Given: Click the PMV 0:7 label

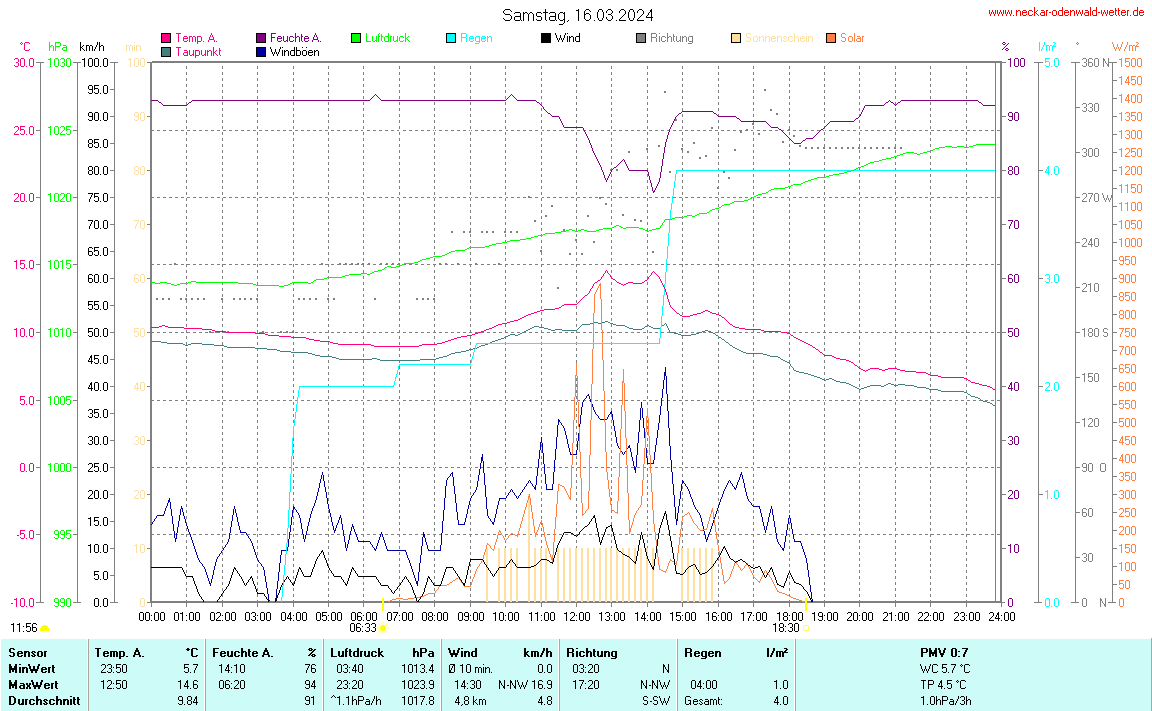Looking at the screenshot, I should coord(943,653).
